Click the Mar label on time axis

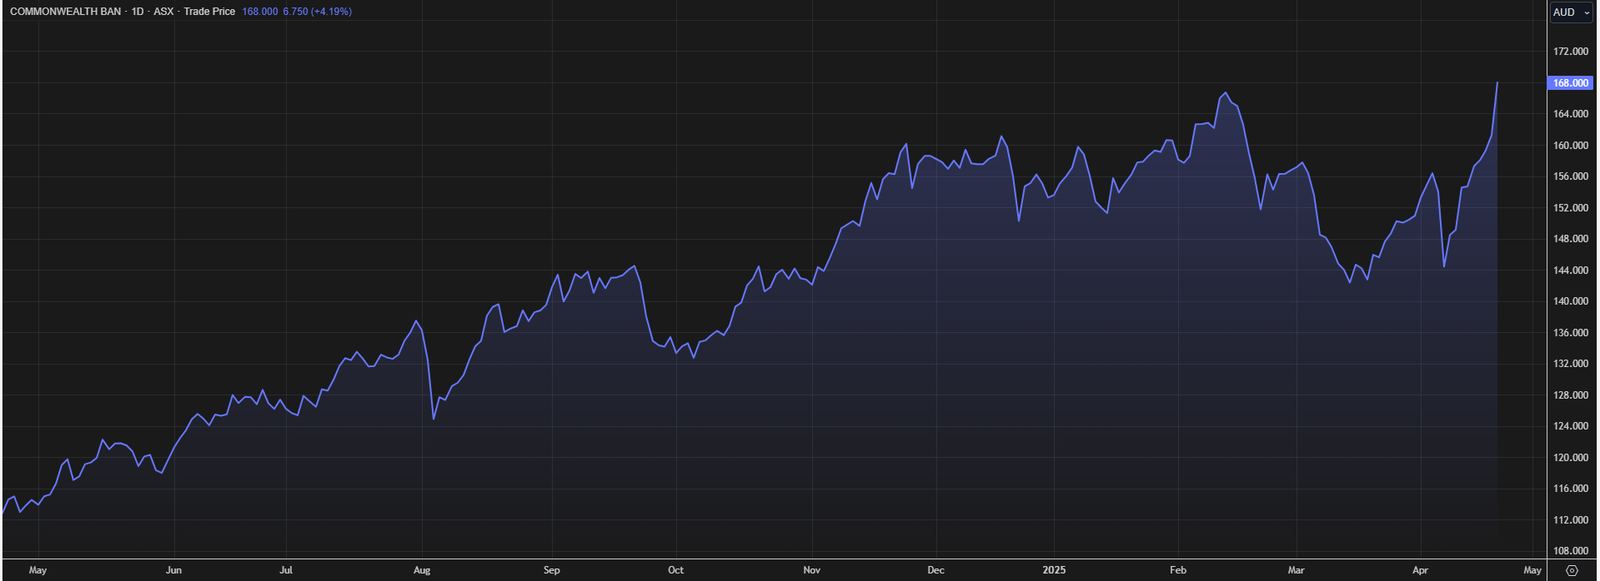point(1296,570)
